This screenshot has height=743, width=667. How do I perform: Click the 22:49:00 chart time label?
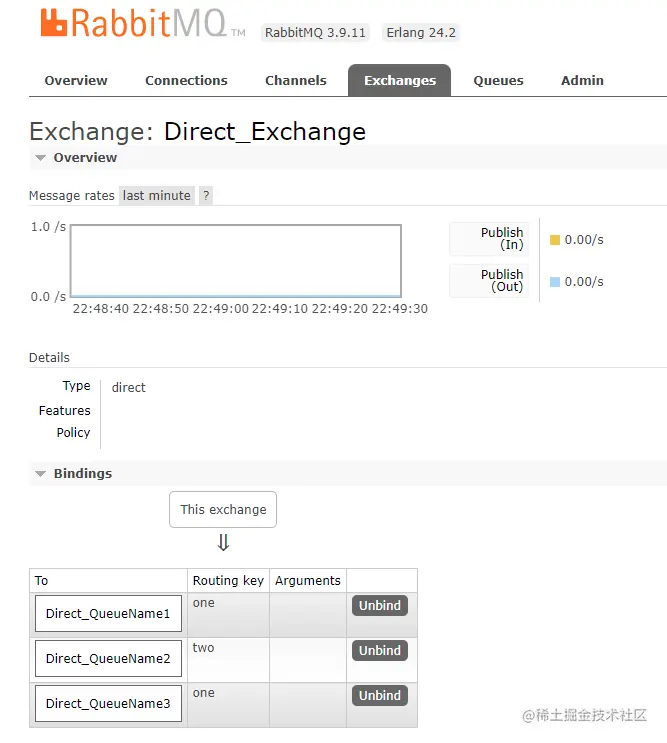[x=220, y=309]
